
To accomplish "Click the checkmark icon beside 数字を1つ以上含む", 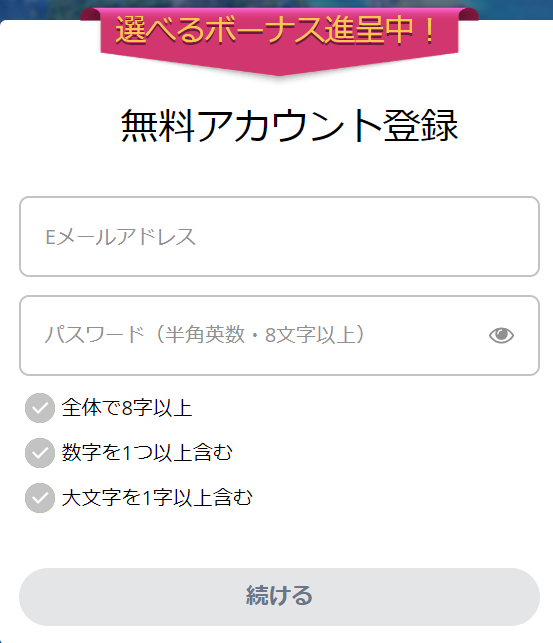I will click(x=40, y=453).
